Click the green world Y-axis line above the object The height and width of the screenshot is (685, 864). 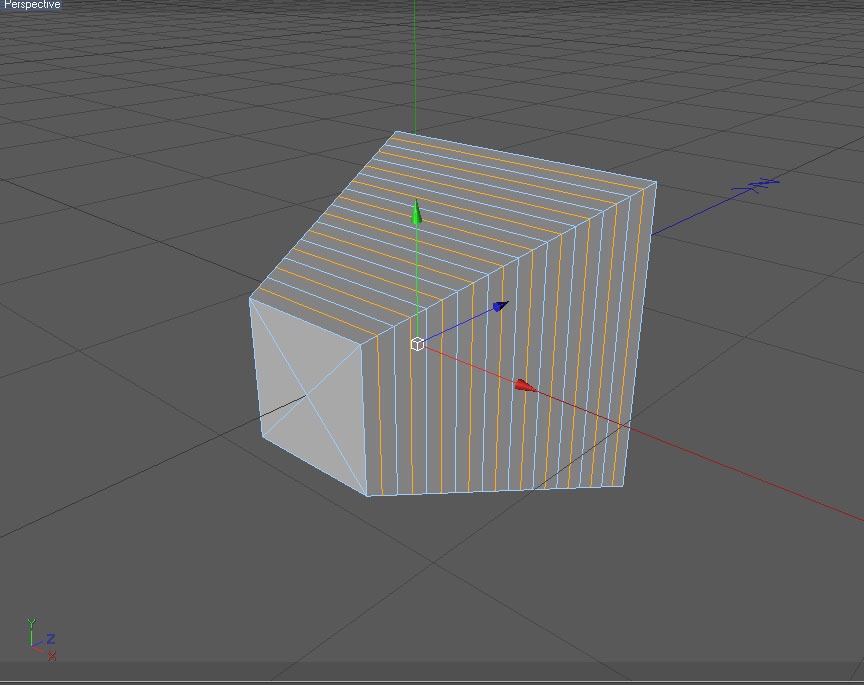coord(415,66)
